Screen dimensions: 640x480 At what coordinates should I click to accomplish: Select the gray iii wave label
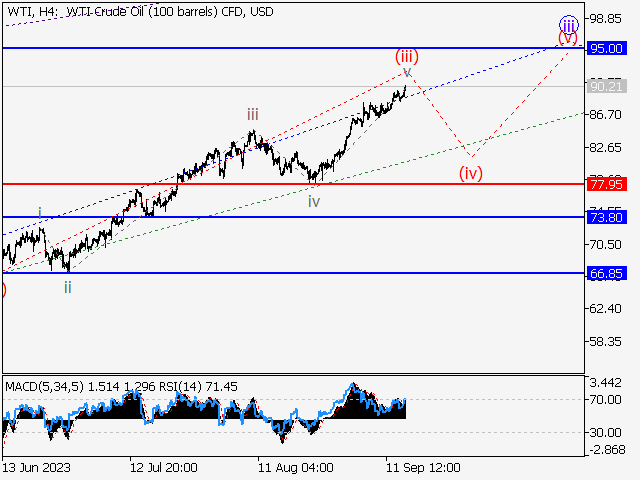[253, 115]
